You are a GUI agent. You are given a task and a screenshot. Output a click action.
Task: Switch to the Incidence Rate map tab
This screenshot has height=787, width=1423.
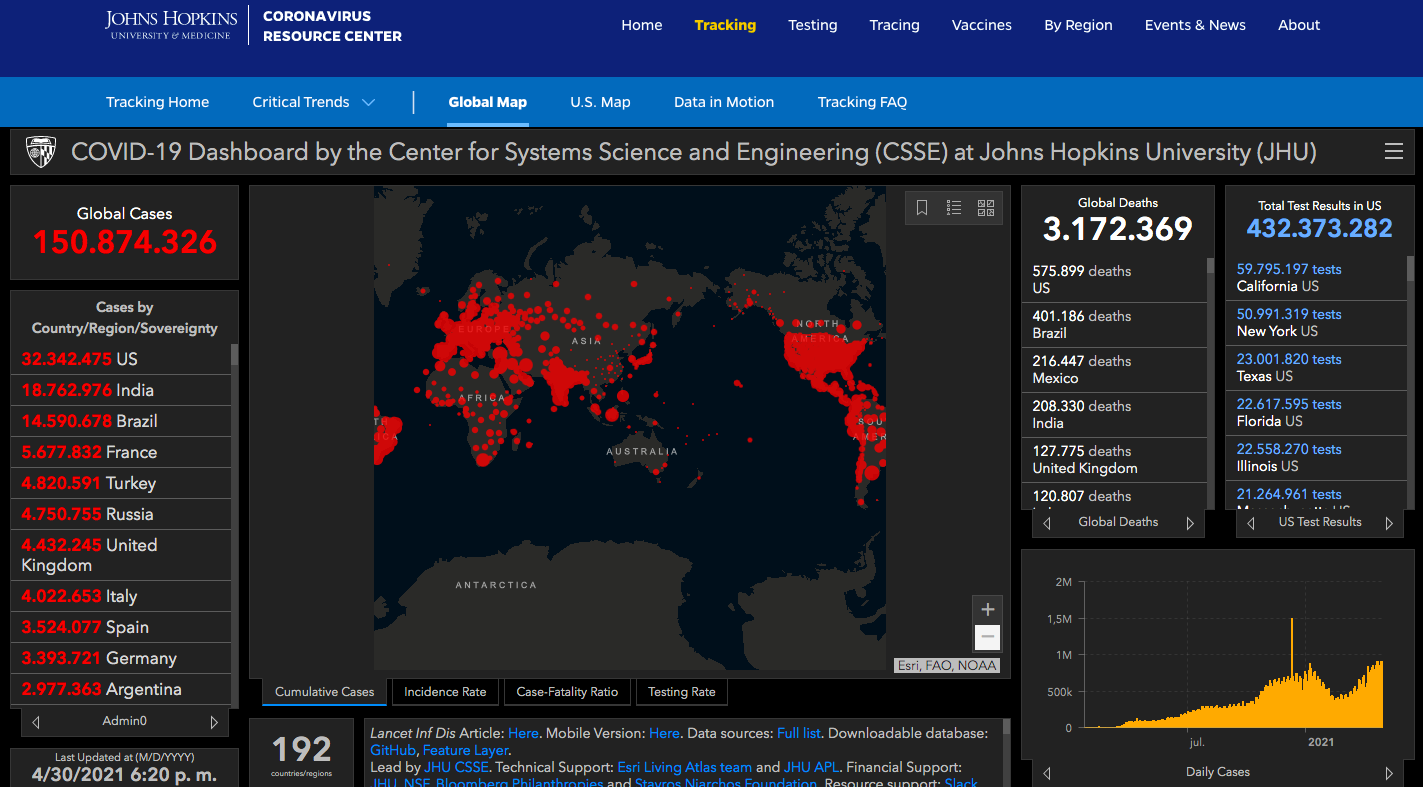click(445, 692)
